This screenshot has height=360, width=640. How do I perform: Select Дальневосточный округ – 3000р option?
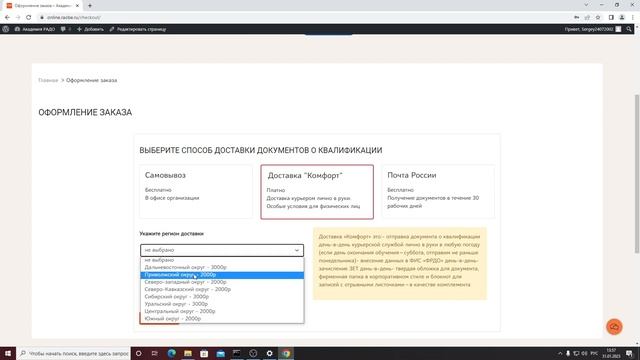click(222, 267)
